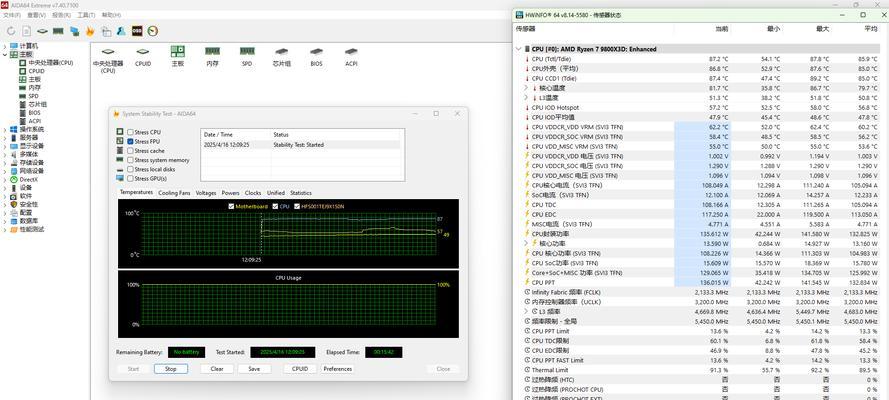Enable the Stress local disks checkbox

[130, 169]
